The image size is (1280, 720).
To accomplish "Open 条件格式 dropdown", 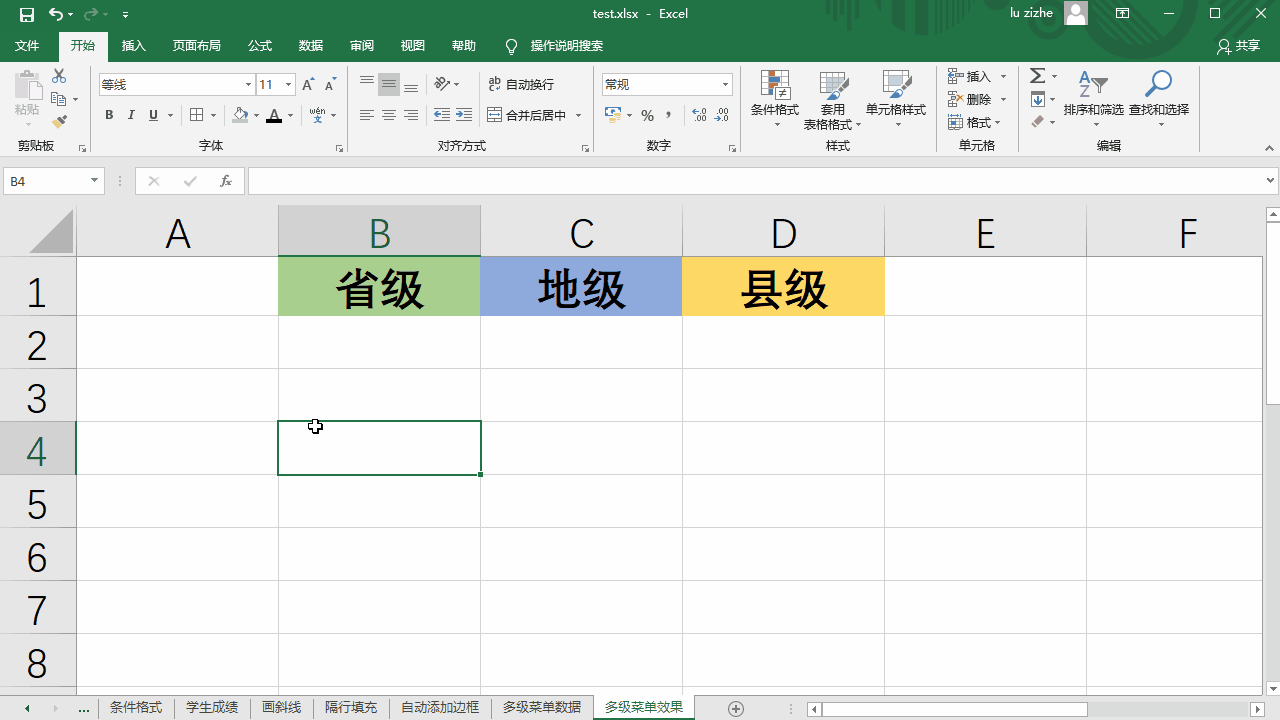I will [x=775, y=98].
